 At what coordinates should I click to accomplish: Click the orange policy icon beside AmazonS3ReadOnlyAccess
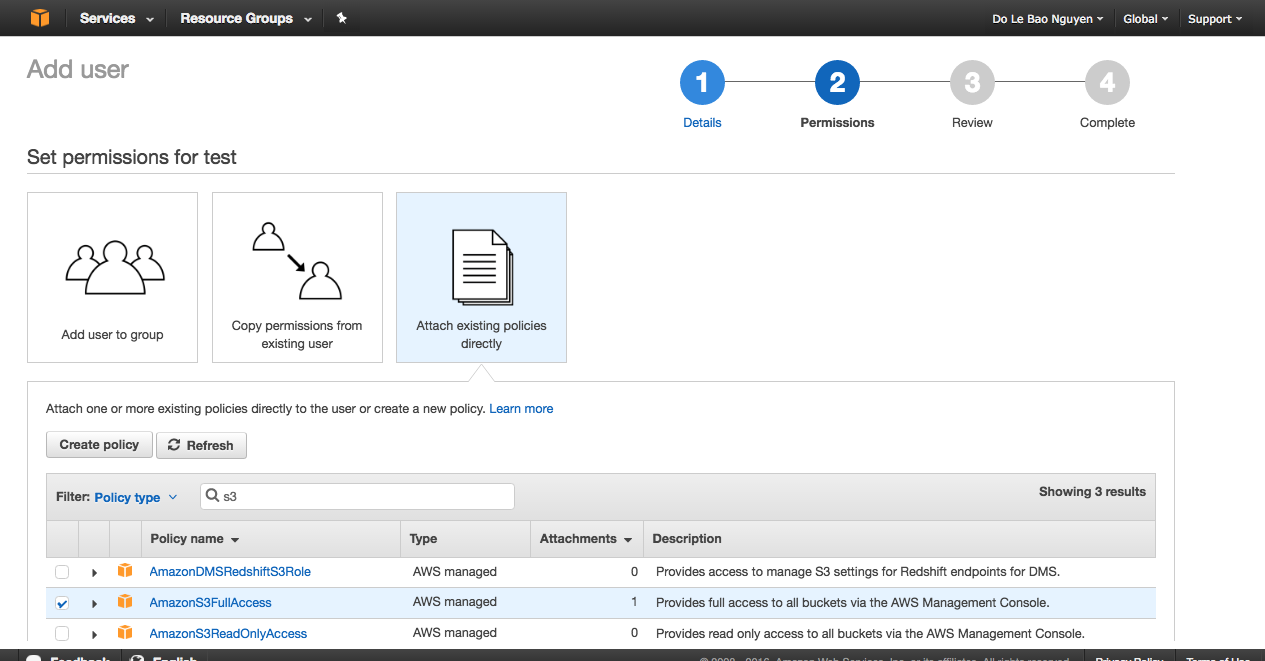point(125,633)
